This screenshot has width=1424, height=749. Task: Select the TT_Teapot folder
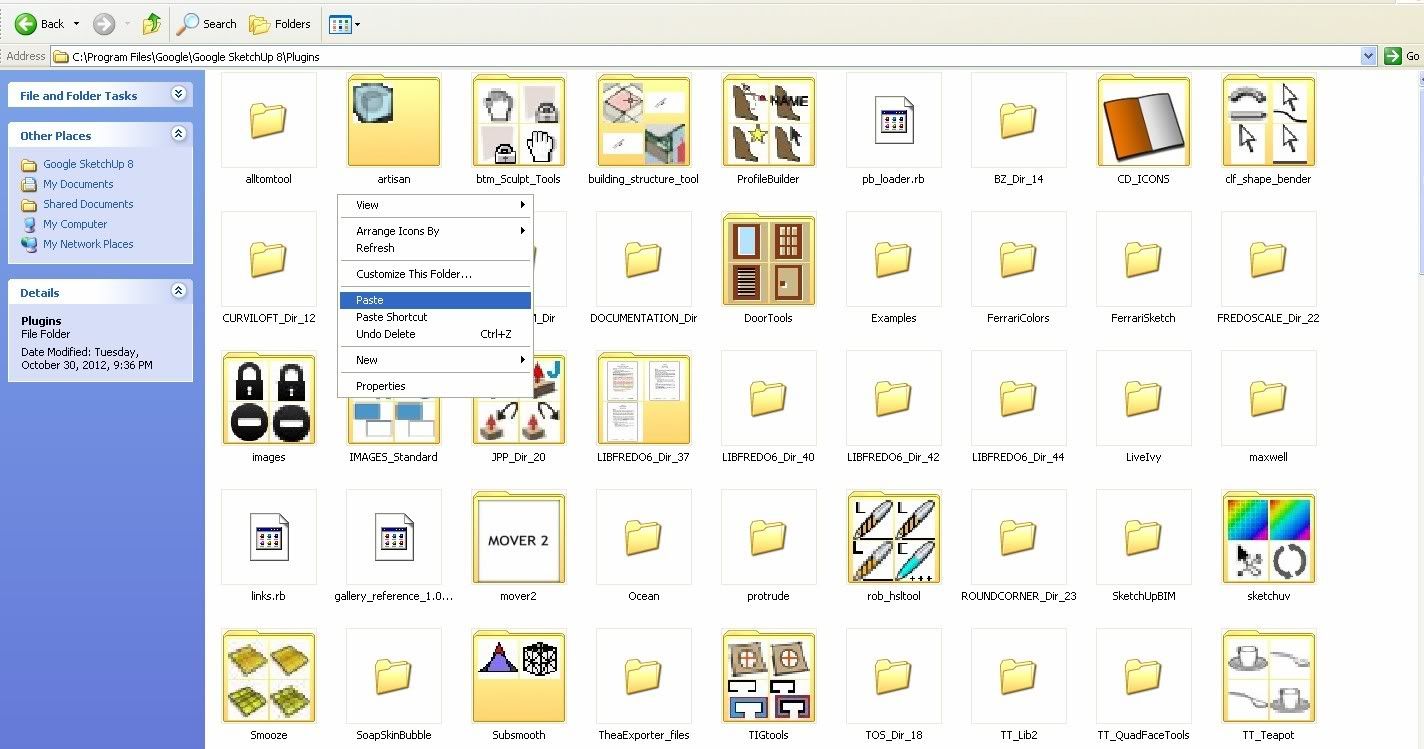(x=1269, y=685)
